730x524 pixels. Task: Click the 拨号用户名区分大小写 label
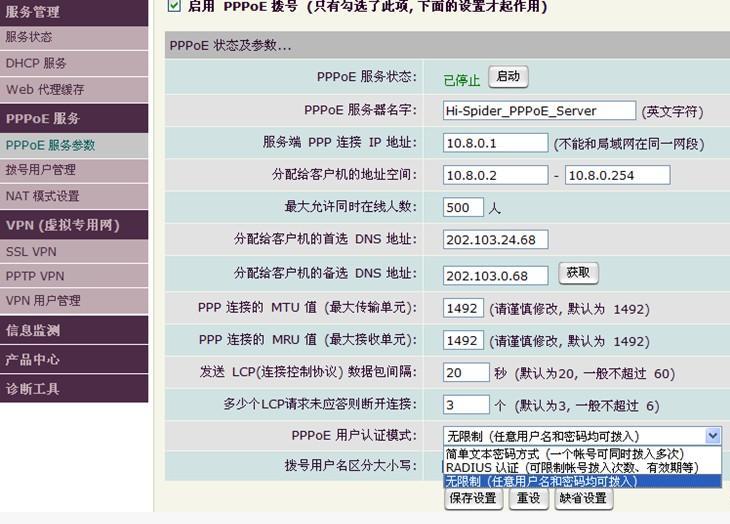(351, 465)
